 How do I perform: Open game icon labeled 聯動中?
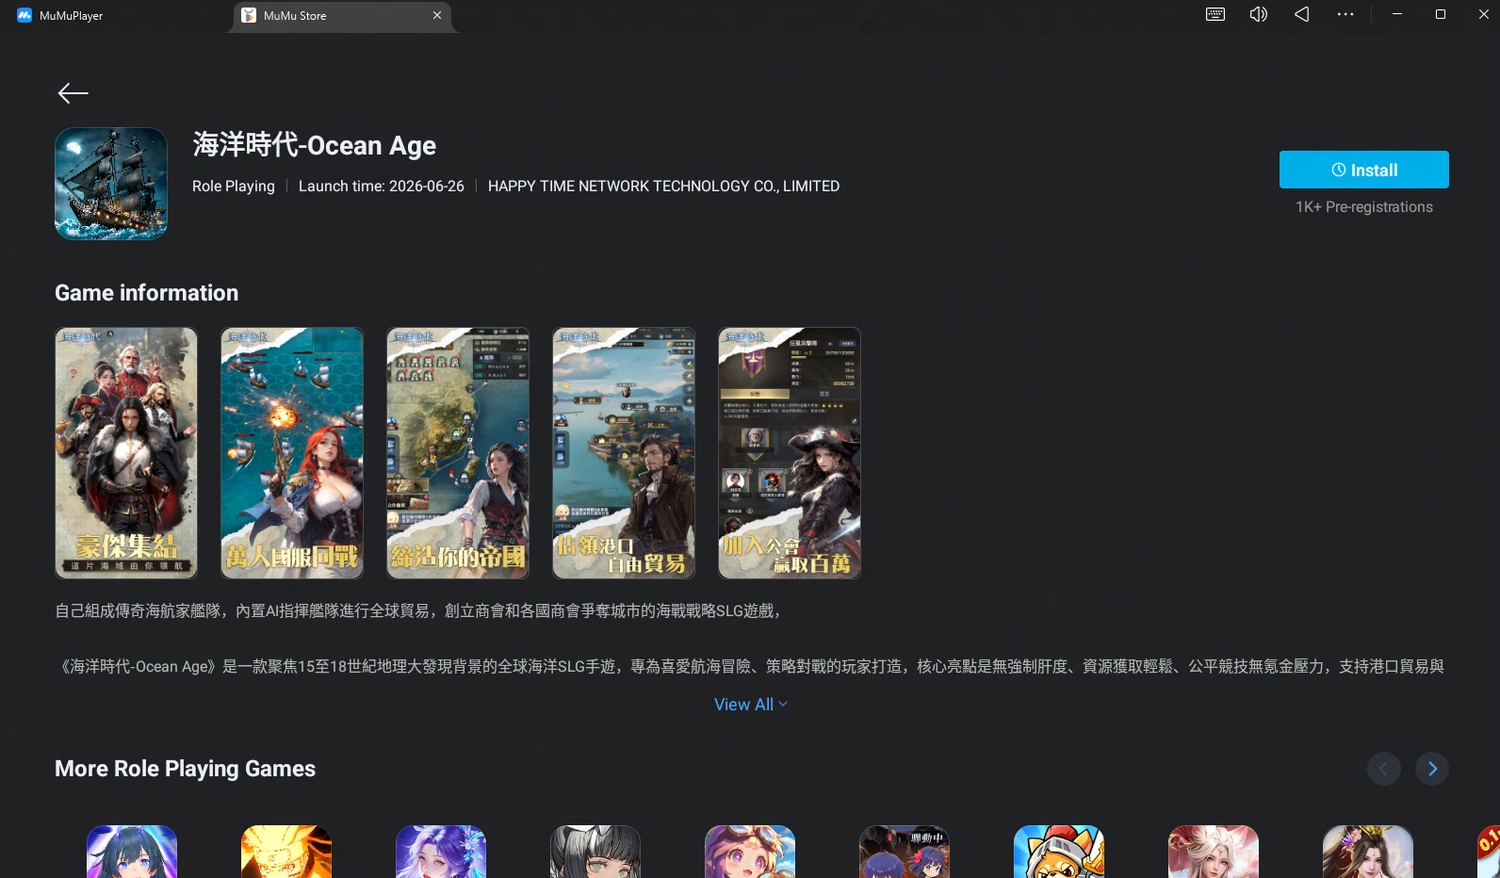point(904,852)
